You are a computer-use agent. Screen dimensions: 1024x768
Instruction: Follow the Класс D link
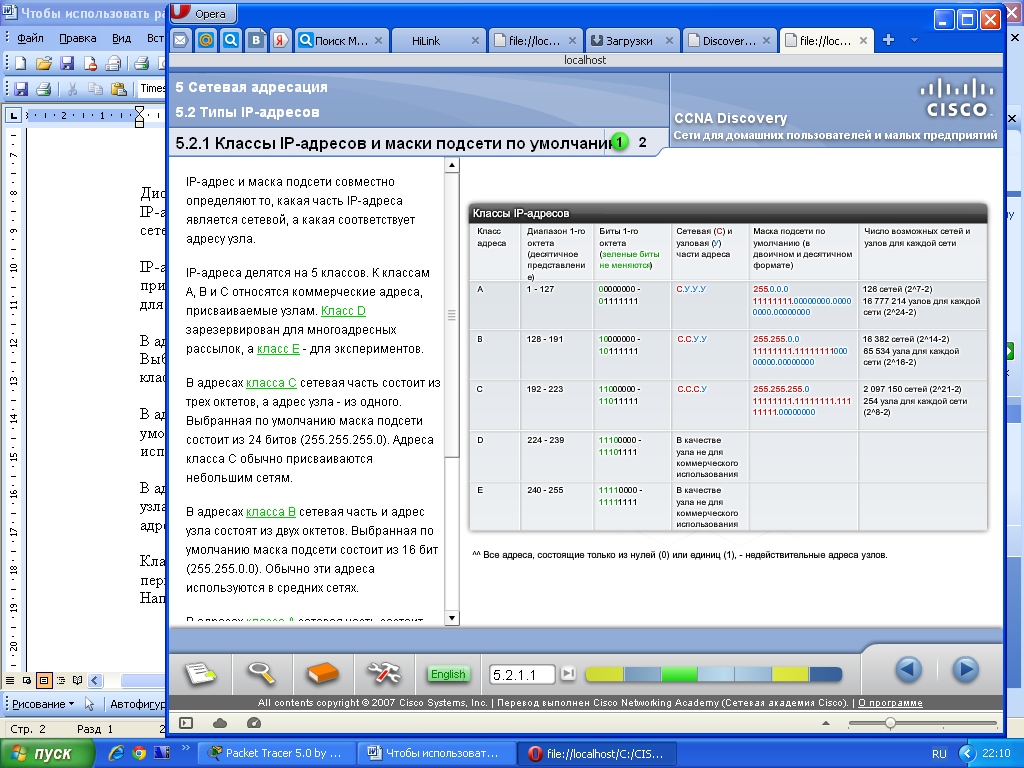344,311
